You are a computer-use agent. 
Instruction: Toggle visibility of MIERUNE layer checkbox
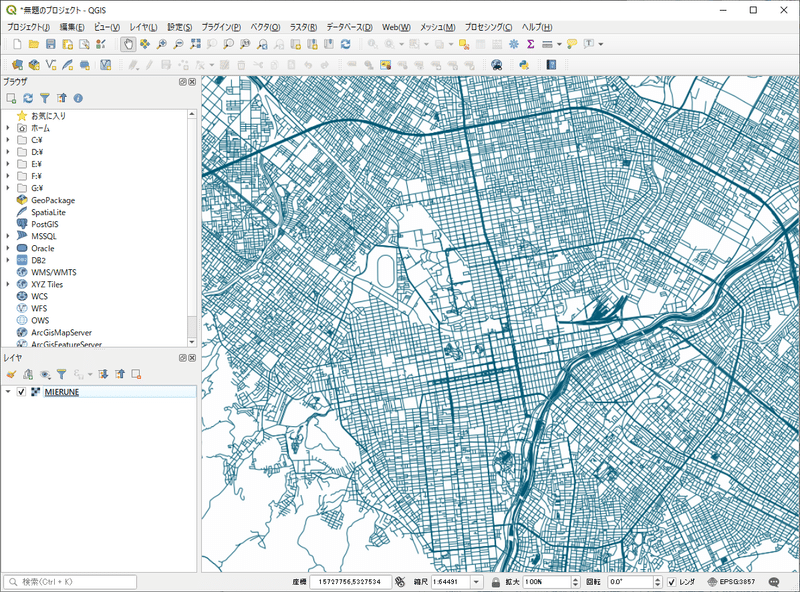tap(21, 392)
